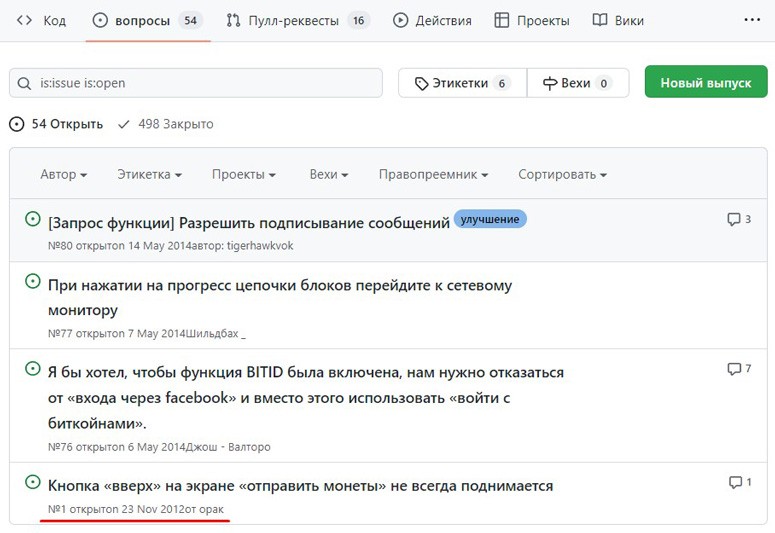The width and height of the screenshot is (775, 533).
Task: Click the green Новый выпуск button
Action: 706,82
